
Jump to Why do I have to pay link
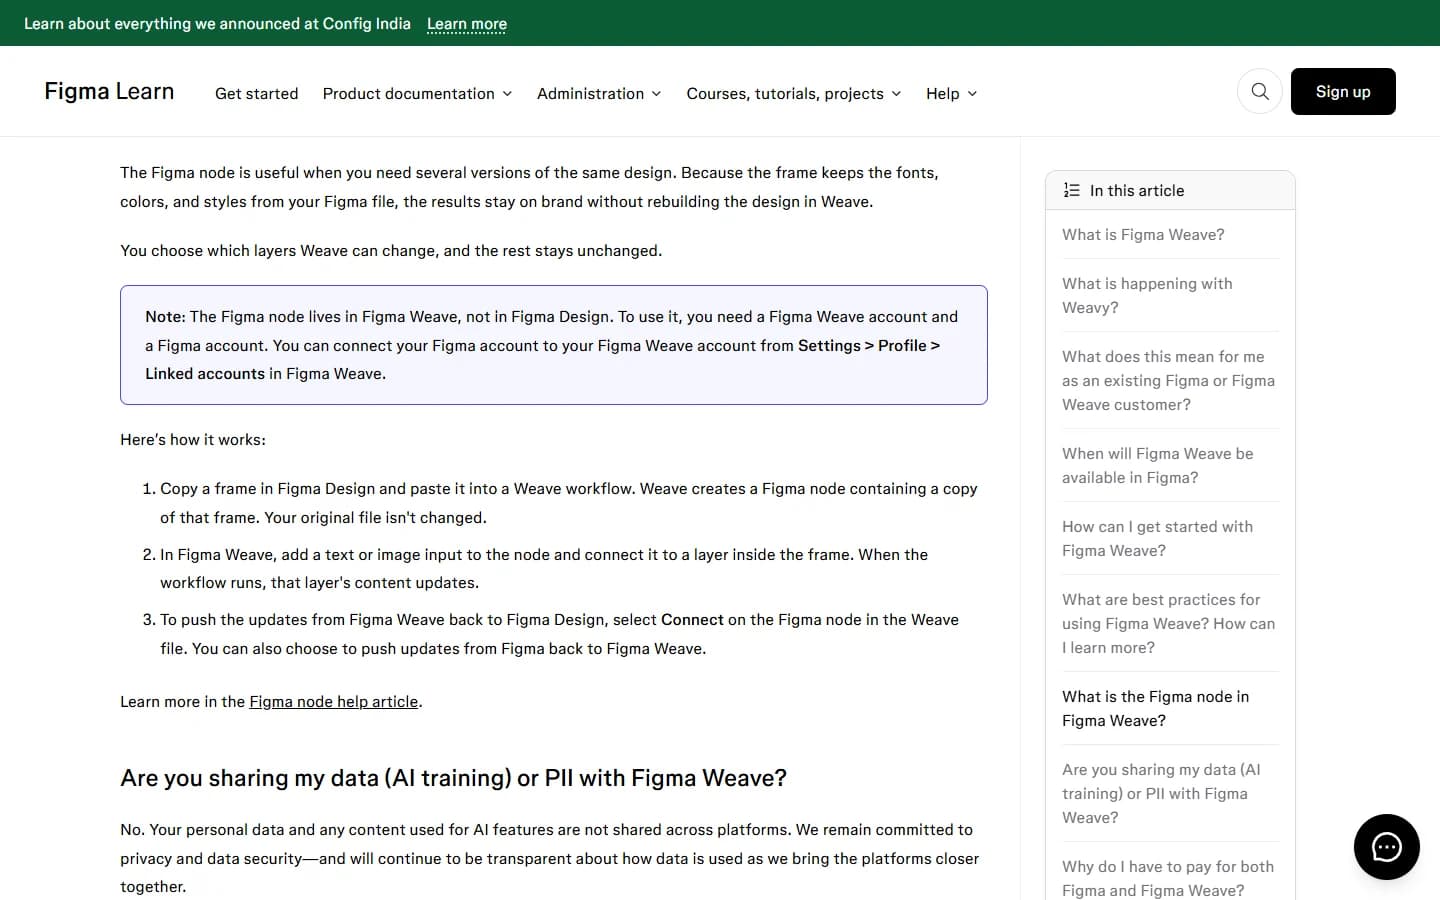click(1168, 879)
